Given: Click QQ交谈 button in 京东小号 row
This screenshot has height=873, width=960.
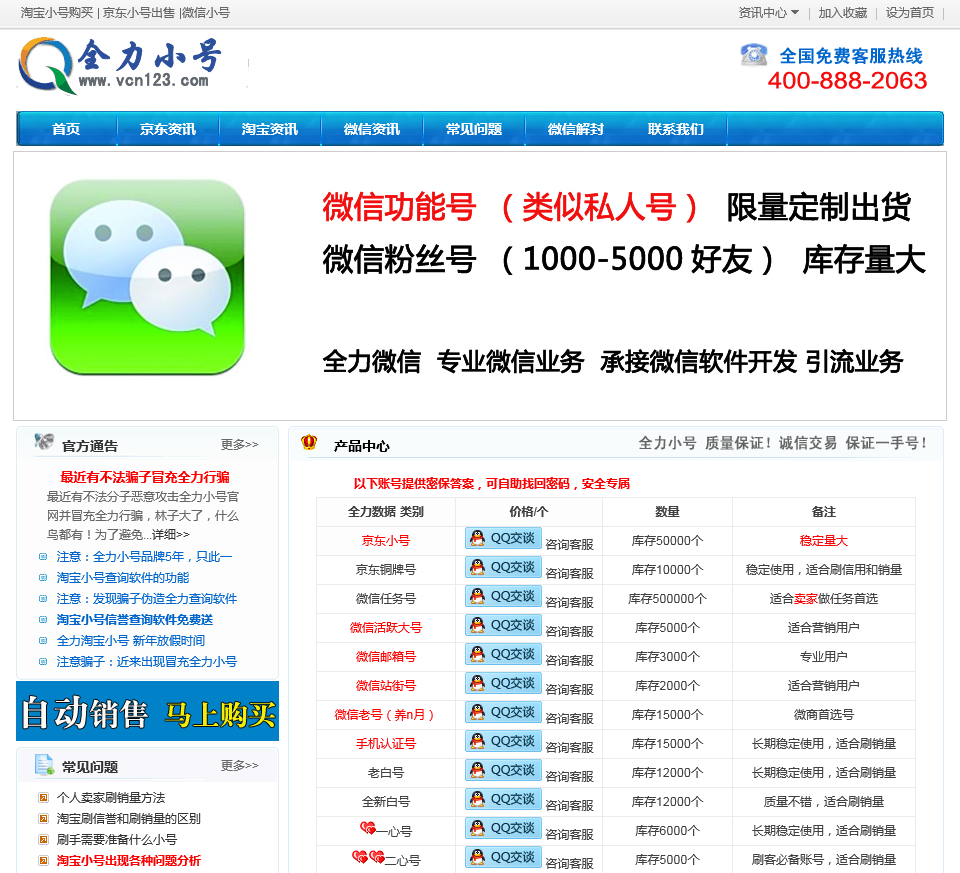Looking at the screenshot, I should 503,539.
